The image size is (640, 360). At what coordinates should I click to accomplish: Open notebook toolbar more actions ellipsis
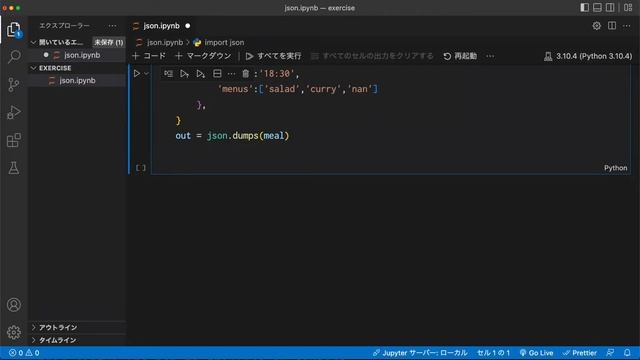coord(490,56)
